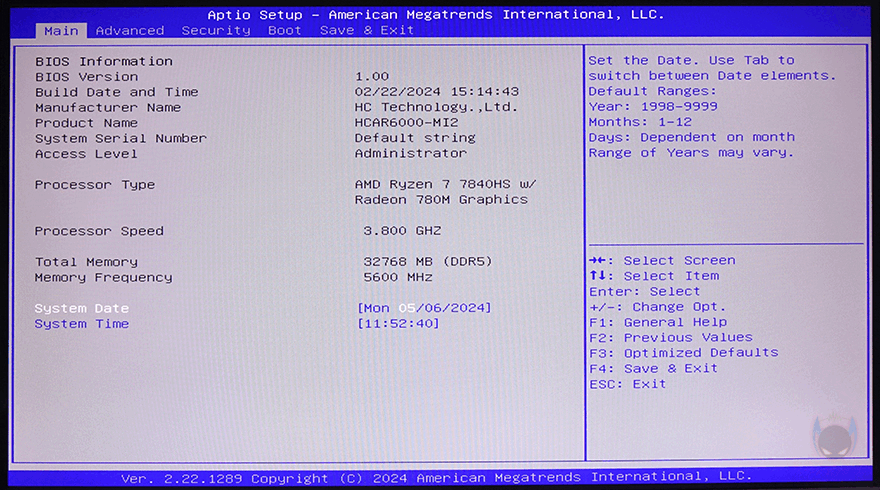Click the Administrator access level value
The width and height of the screenshot is (880, 490).
click(x=410, y=153)
